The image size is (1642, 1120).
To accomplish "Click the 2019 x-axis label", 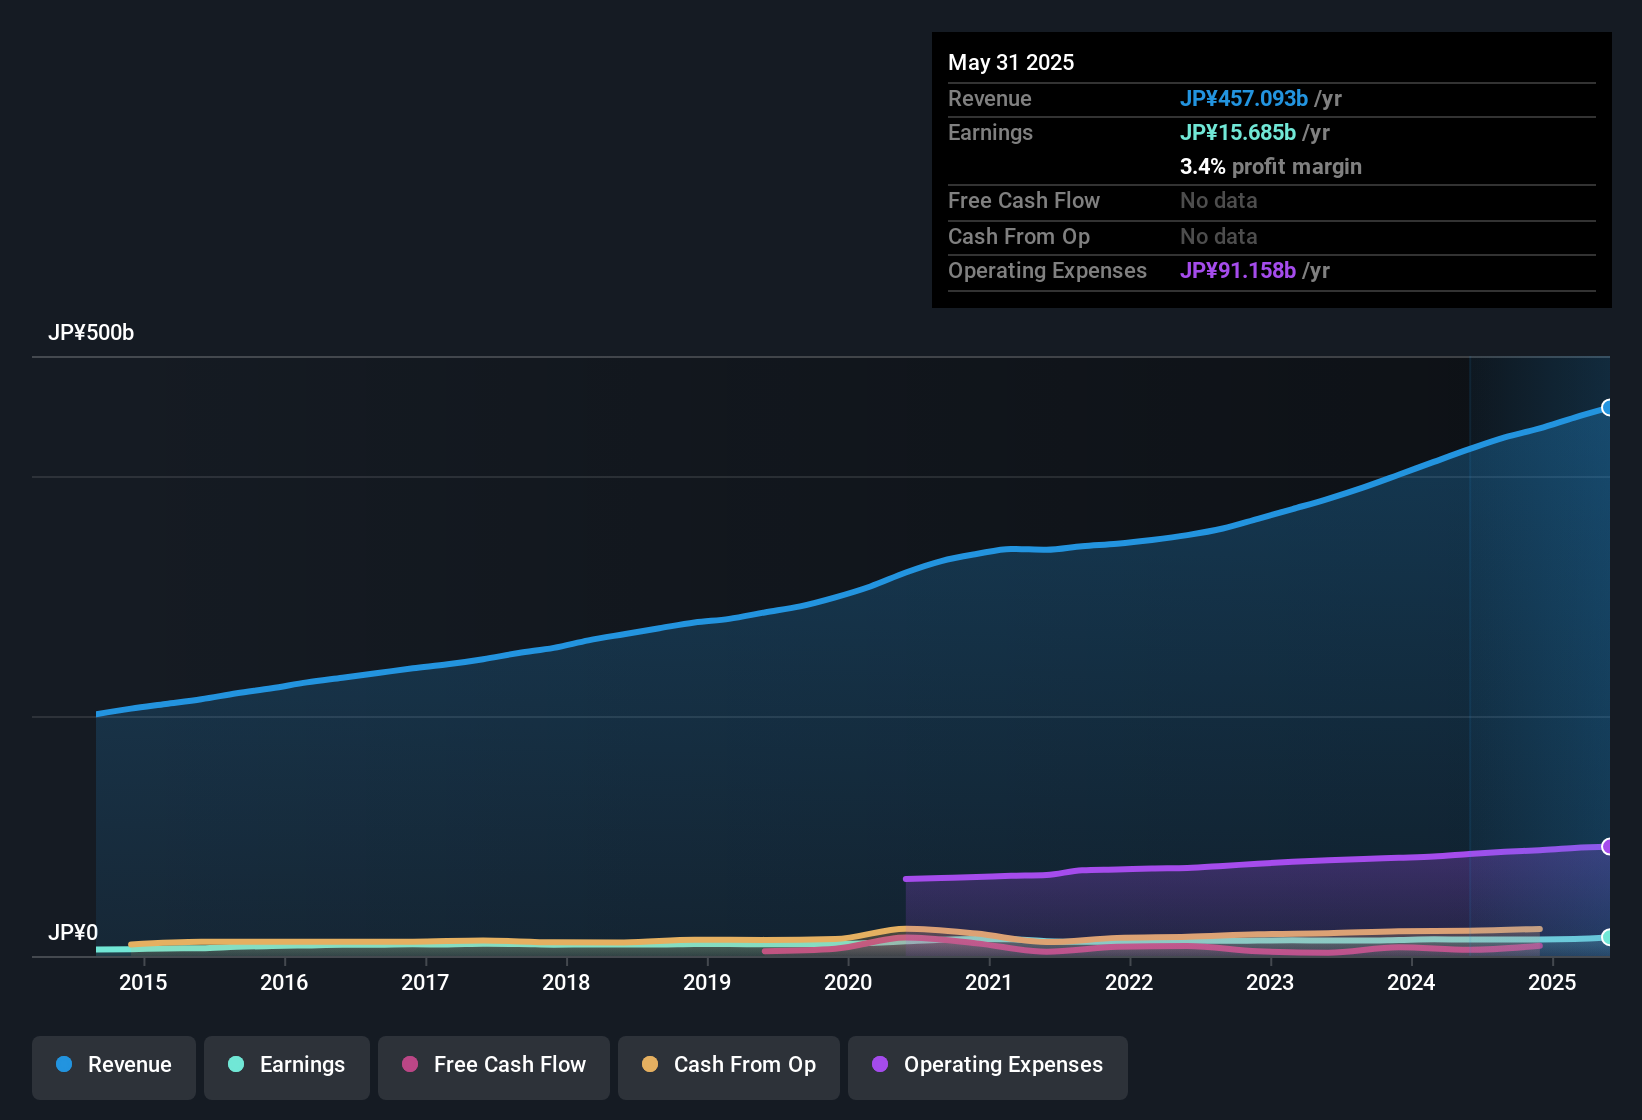I will [x=707, y=982].
